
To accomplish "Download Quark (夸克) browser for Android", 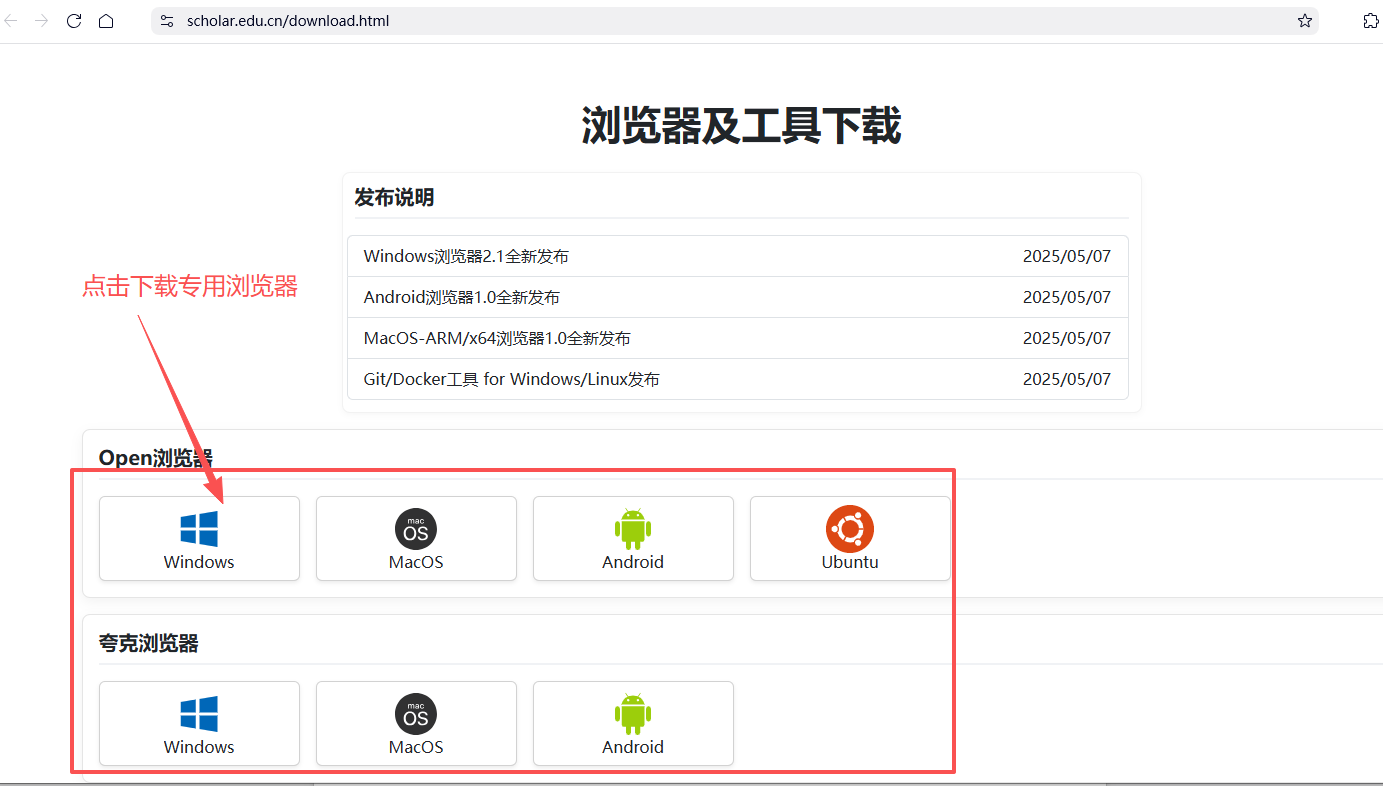I will (x=633, y=723).
